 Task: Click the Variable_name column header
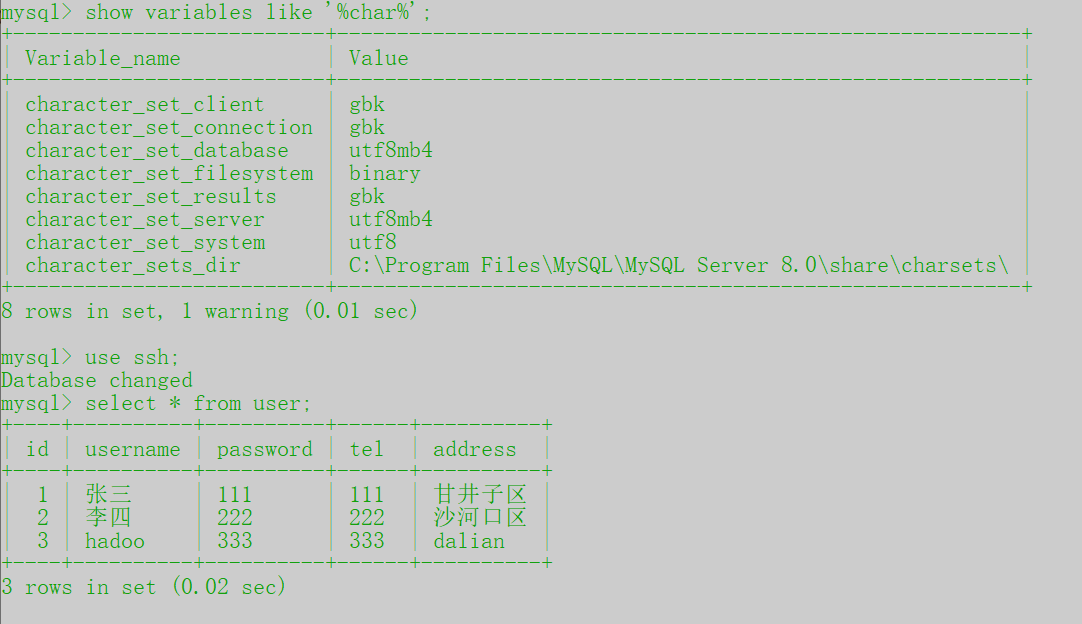(x=103, y=58)
